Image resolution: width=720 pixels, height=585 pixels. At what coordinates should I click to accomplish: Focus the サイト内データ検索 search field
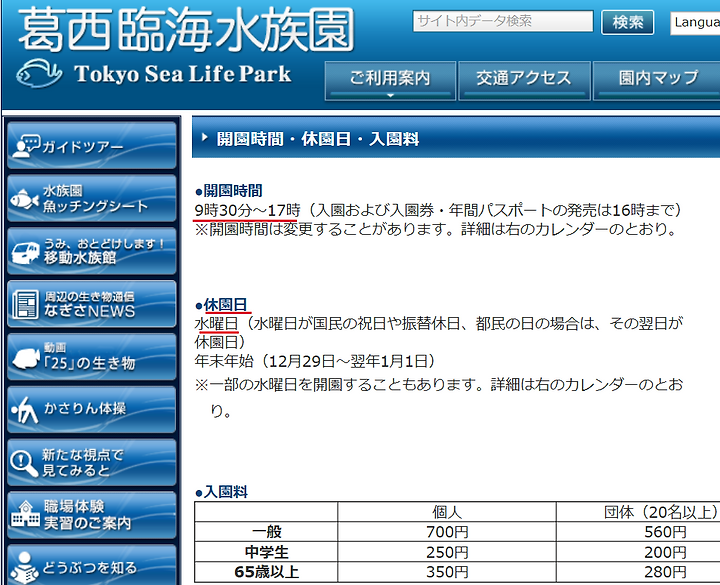click(x=503, y=21)
